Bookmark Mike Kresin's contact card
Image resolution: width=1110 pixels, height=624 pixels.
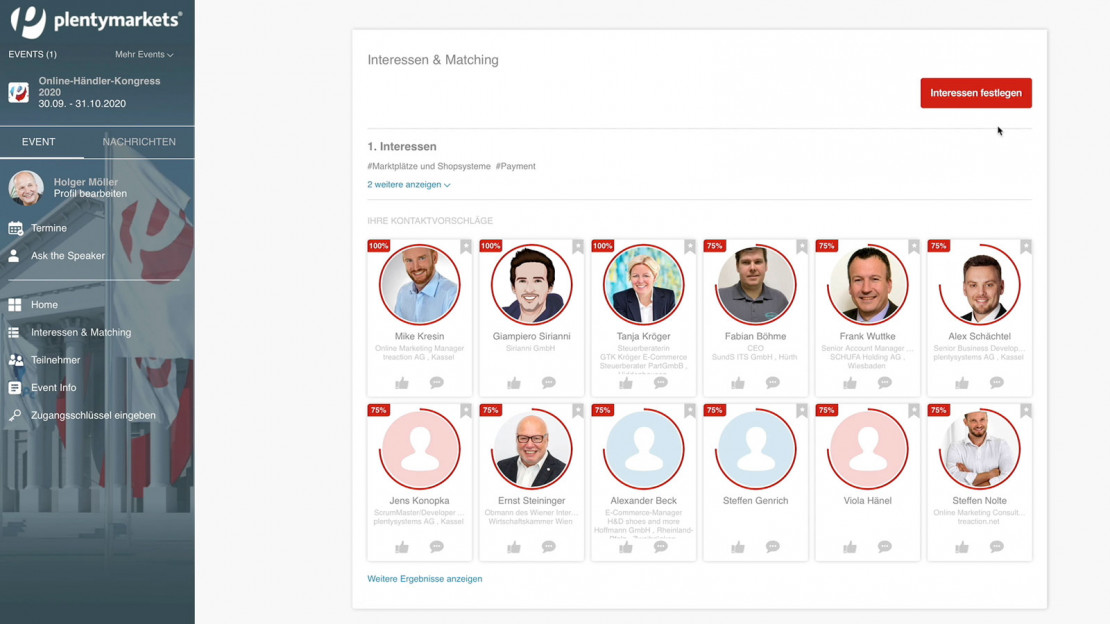(x=466, y=246)
